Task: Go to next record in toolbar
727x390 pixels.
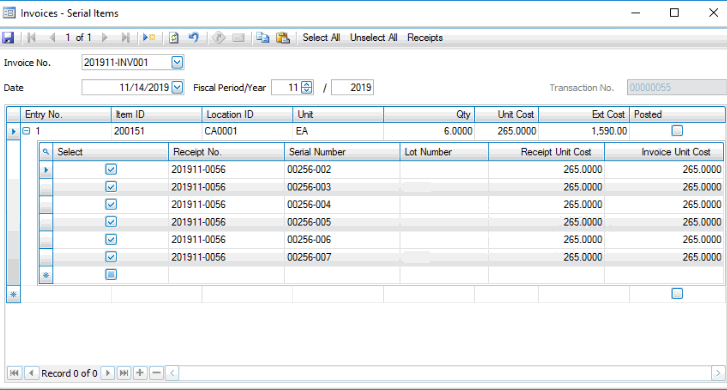Action: click(105, 38)
